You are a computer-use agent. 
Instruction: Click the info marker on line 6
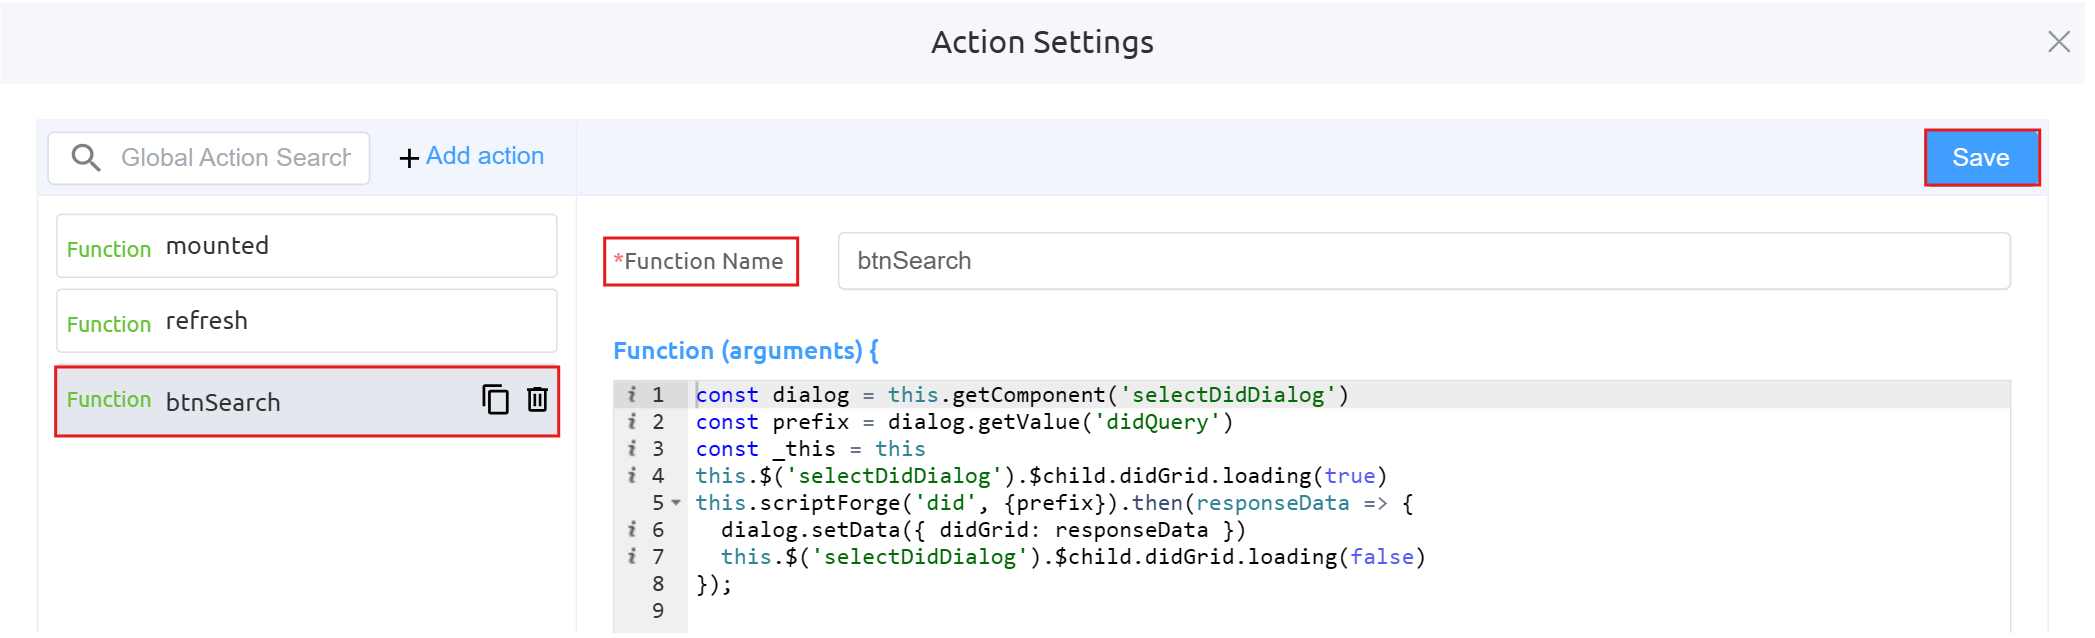coord(632,530)
